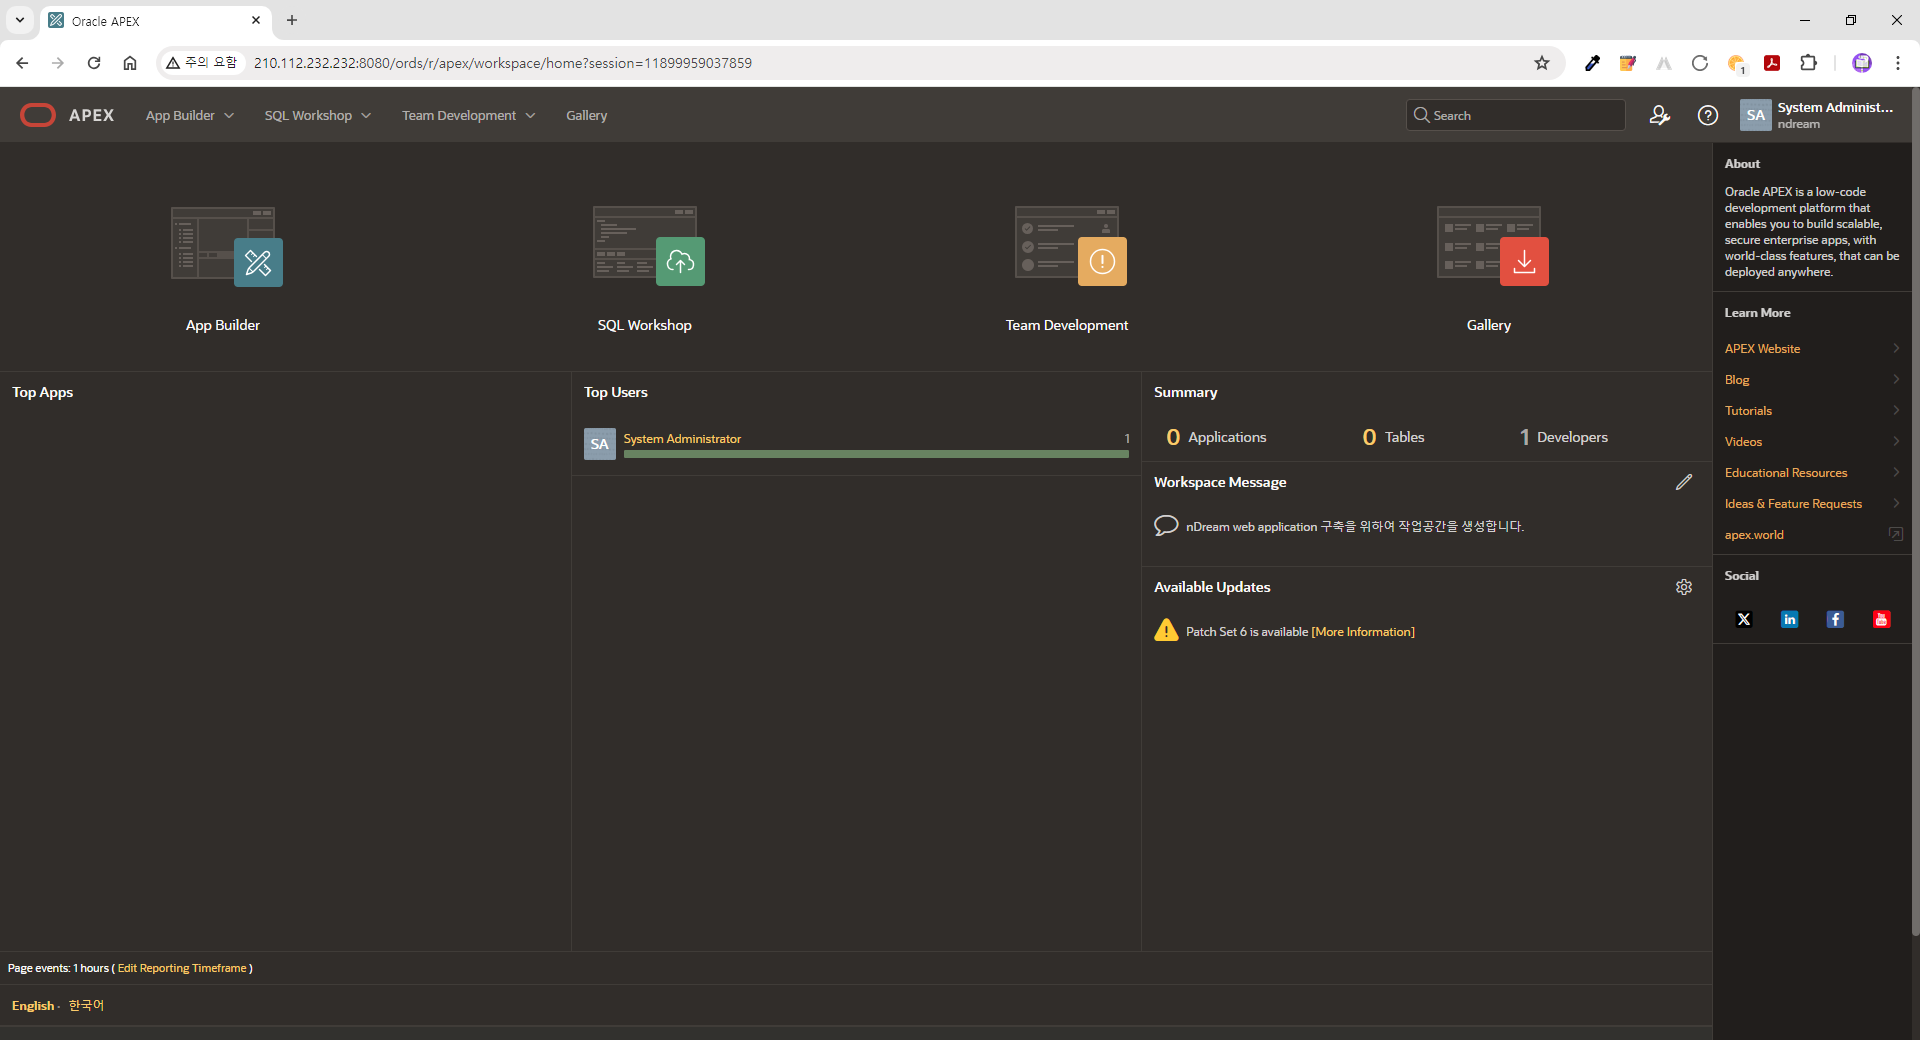Open the APEX Website link
The image size is (1920, 1040).
[x=1762, y=348]
